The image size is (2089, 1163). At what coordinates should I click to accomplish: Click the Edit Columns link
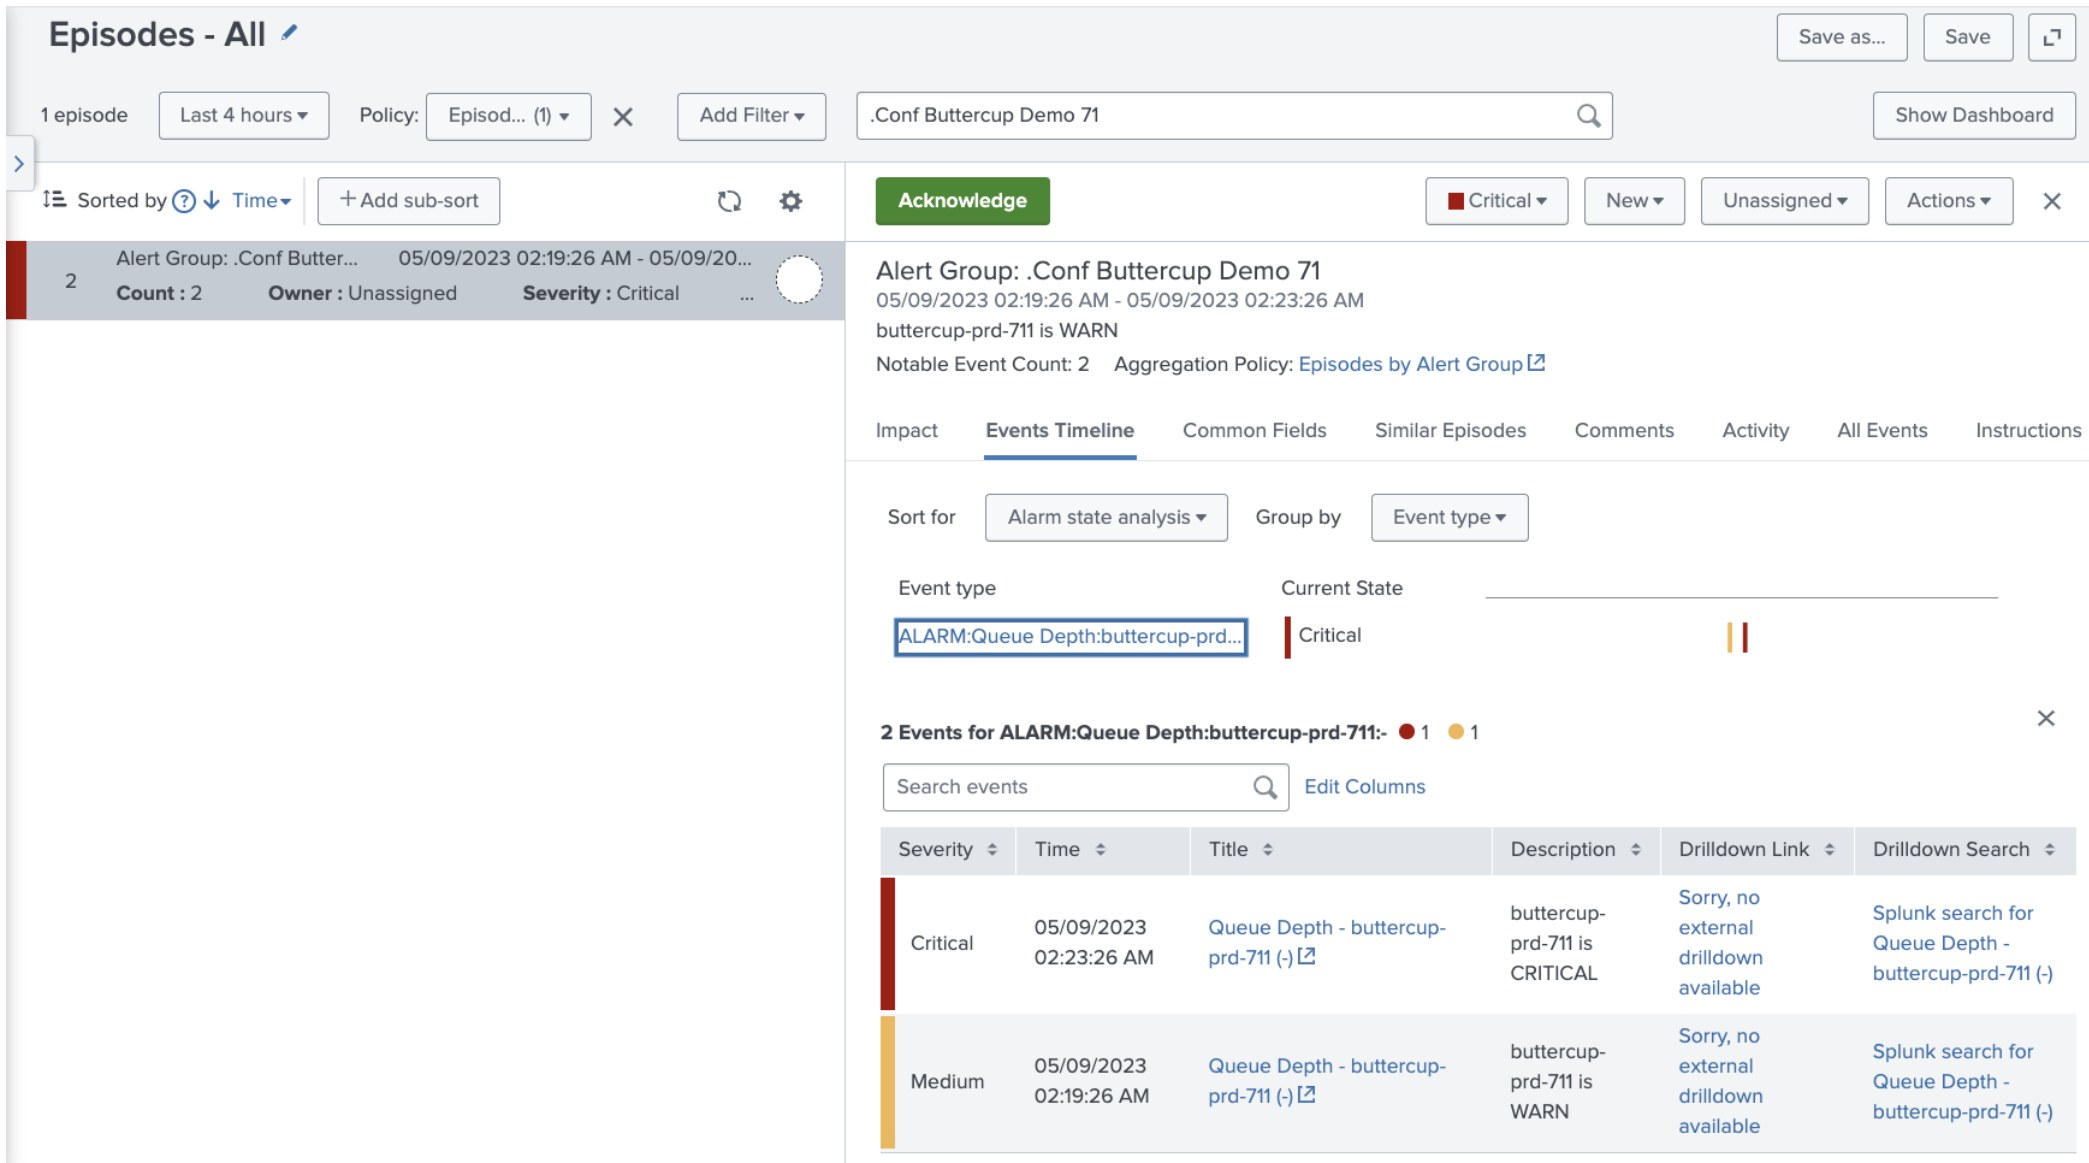(1364, 787)
